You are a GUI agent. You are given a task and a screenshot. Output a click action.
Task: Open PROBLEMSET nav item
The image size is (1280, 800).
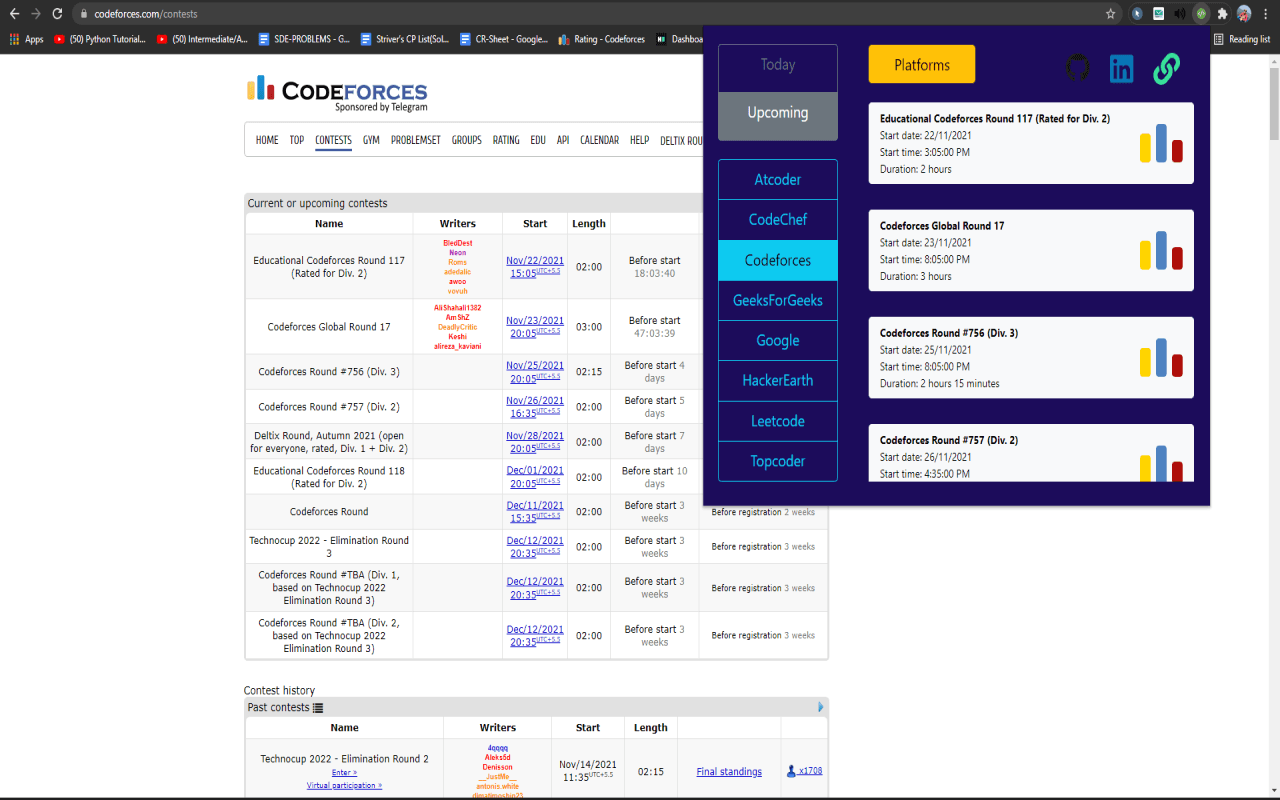[416, 140]
